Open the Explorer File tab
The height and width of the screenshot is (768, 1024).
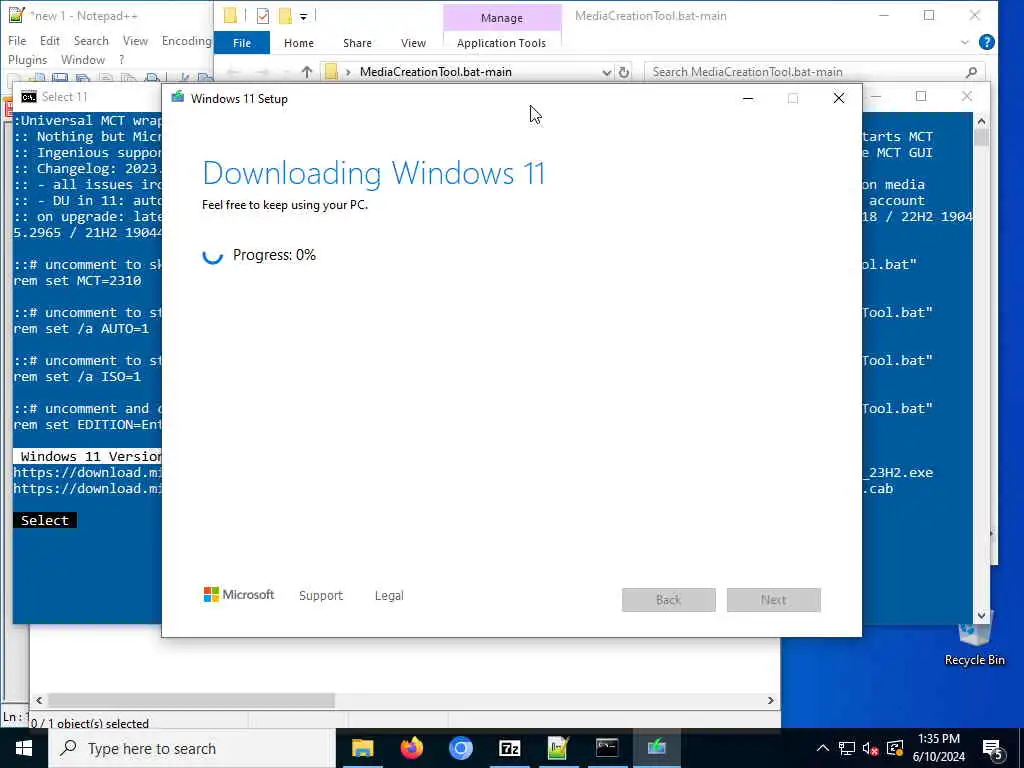[242, 42]
